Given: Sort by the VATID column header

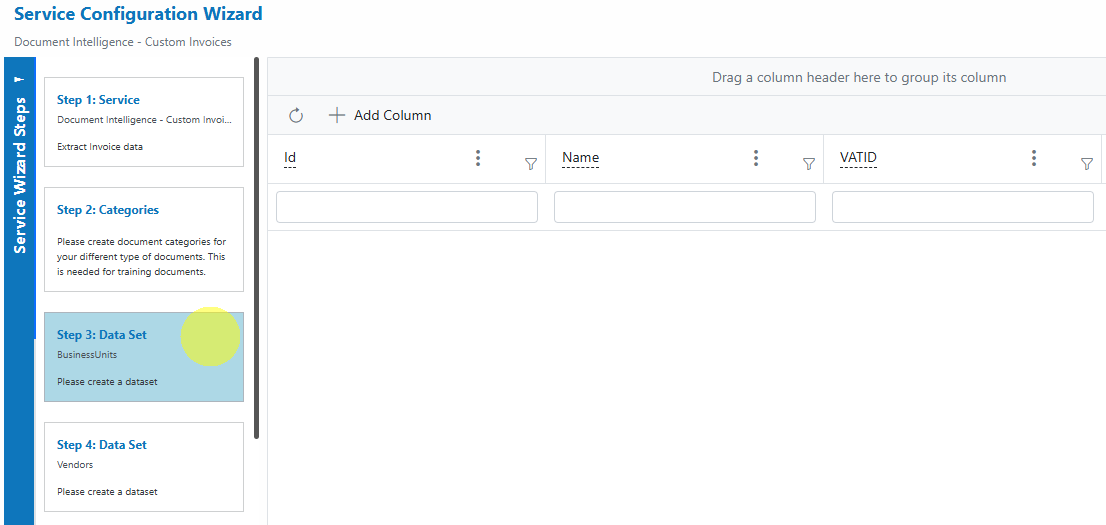Looking at the screenshot, I should tap(858, 157).
